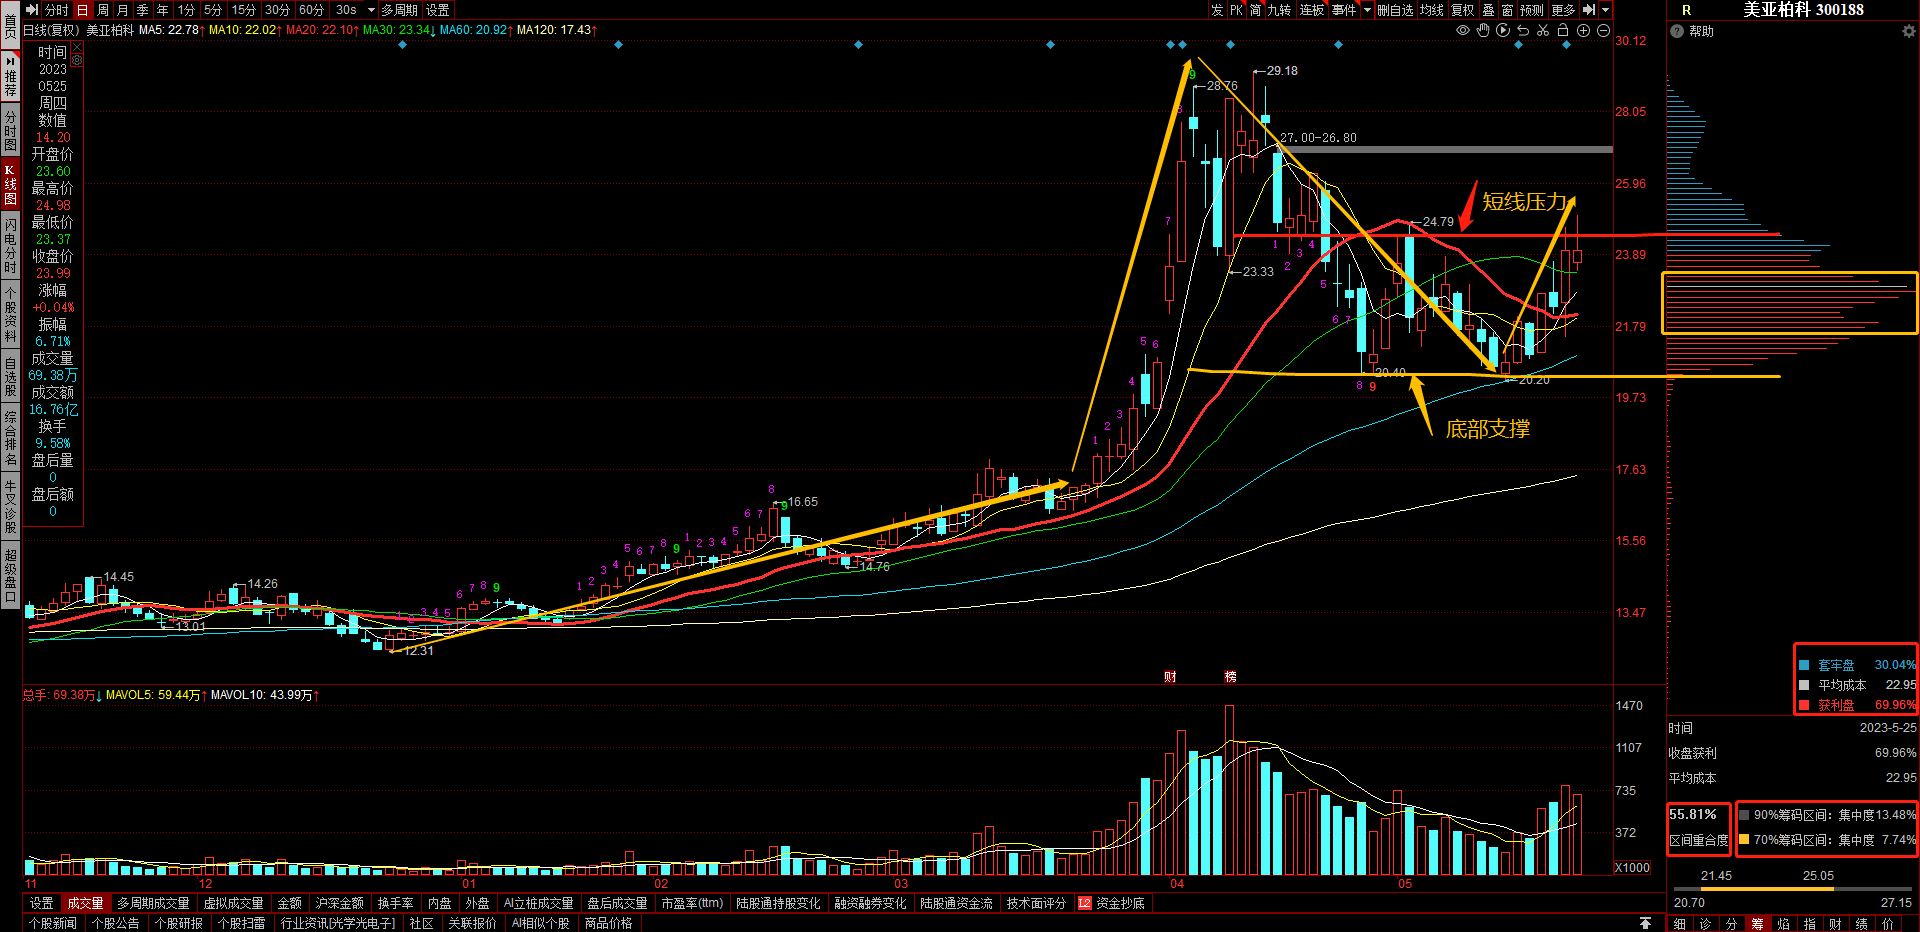Open the 绩 performance panel tab
Image resolution: width=1920 pixels, height=932 pixels.
(1861, 924)
